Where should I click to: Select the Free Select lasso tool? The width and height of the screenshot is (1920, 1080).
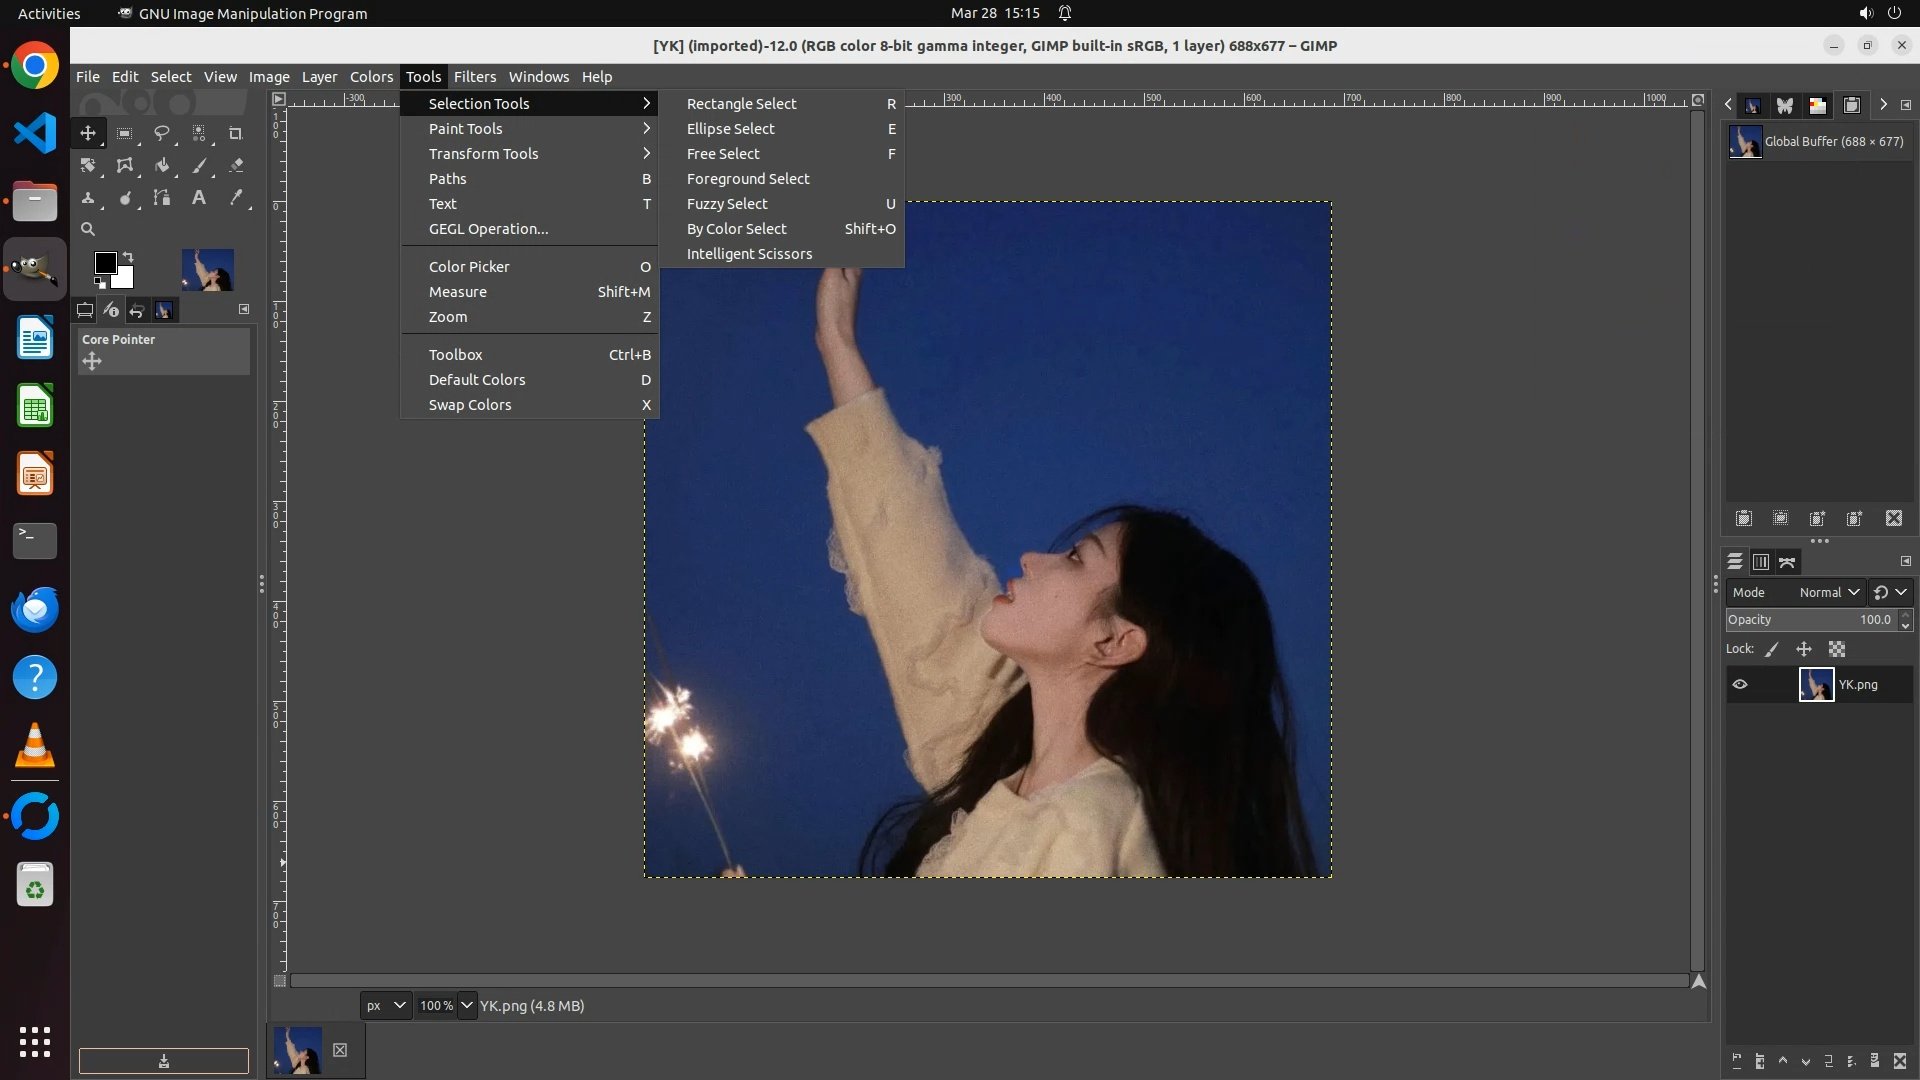(x=162, y=133)
